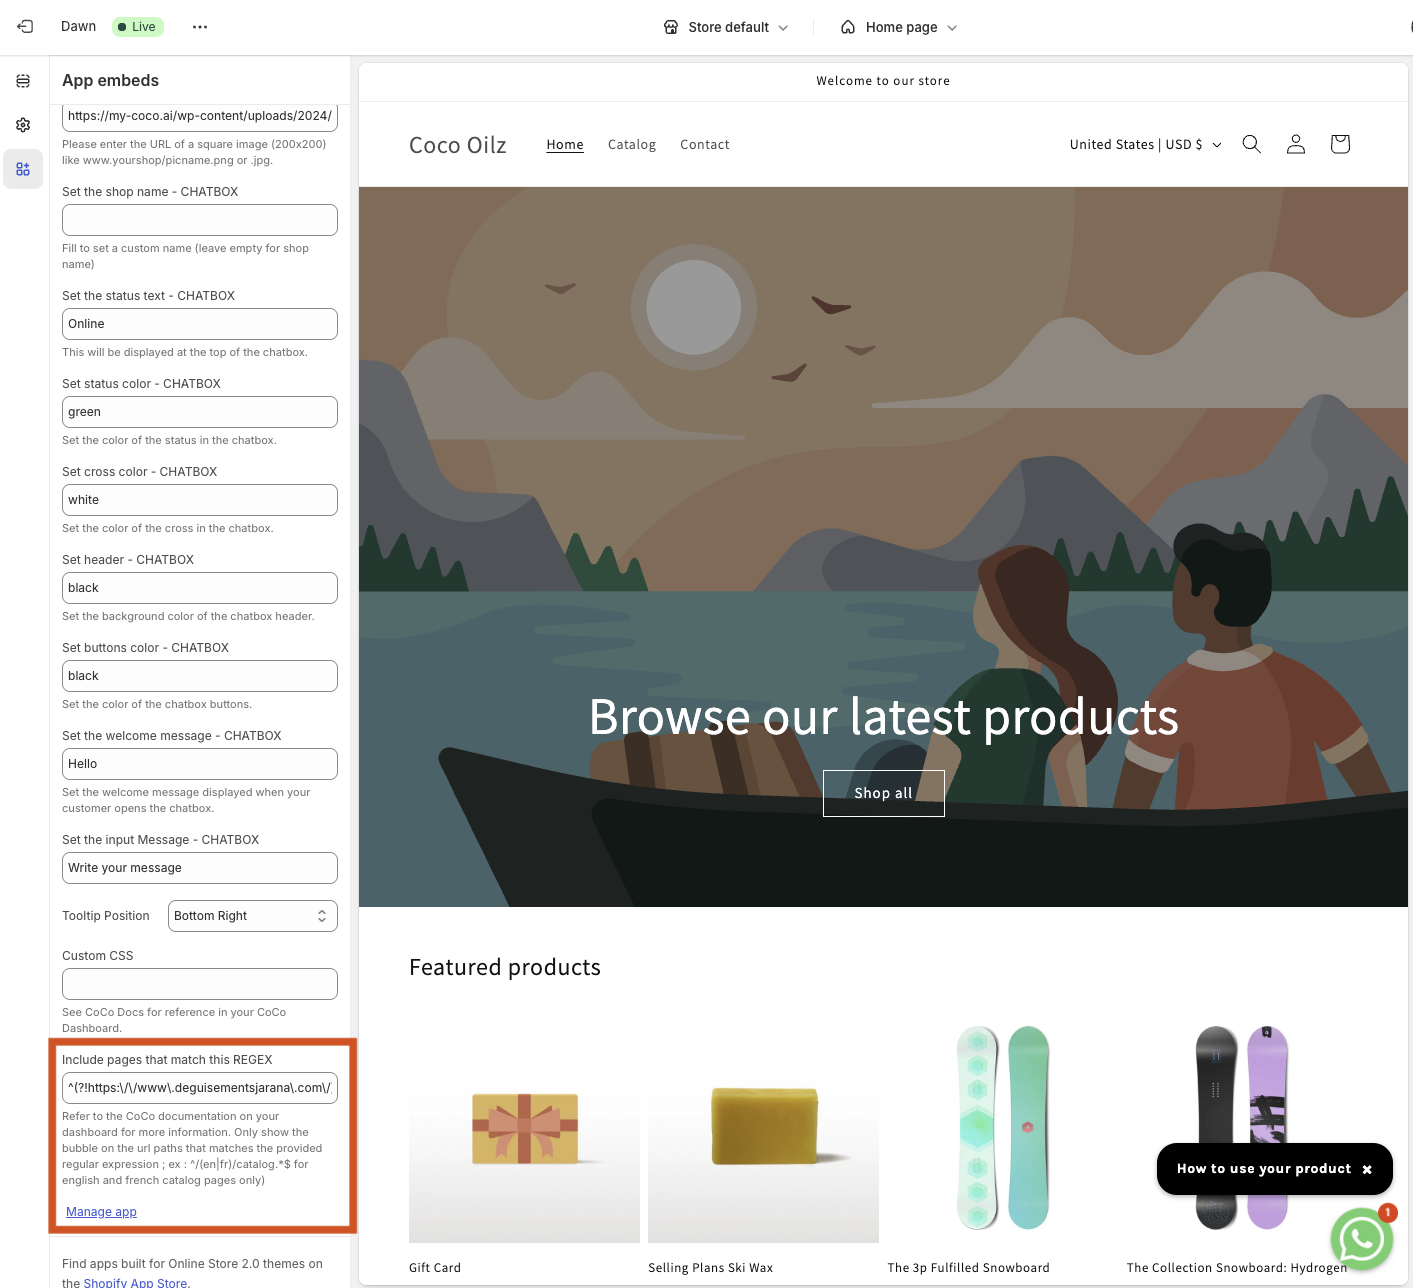
Task: Open the three-dot more actions menu
Action: pos(200,27)
